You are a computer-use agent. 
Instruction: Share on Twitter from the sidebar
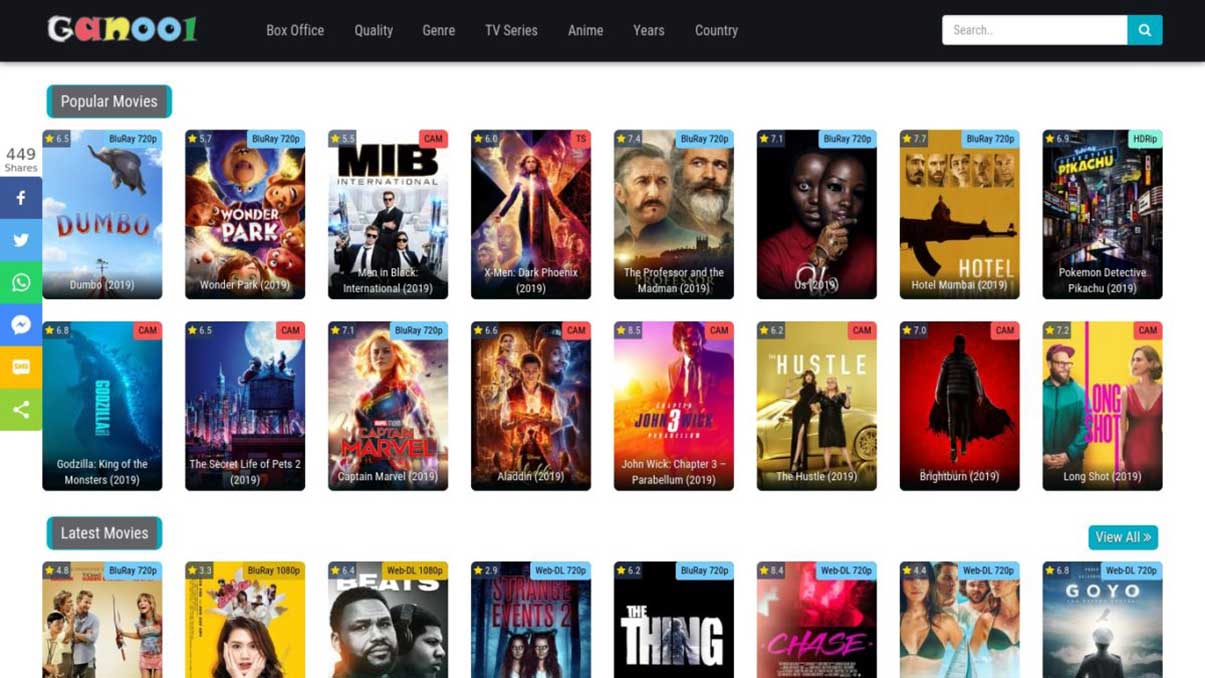pos(21,240)
